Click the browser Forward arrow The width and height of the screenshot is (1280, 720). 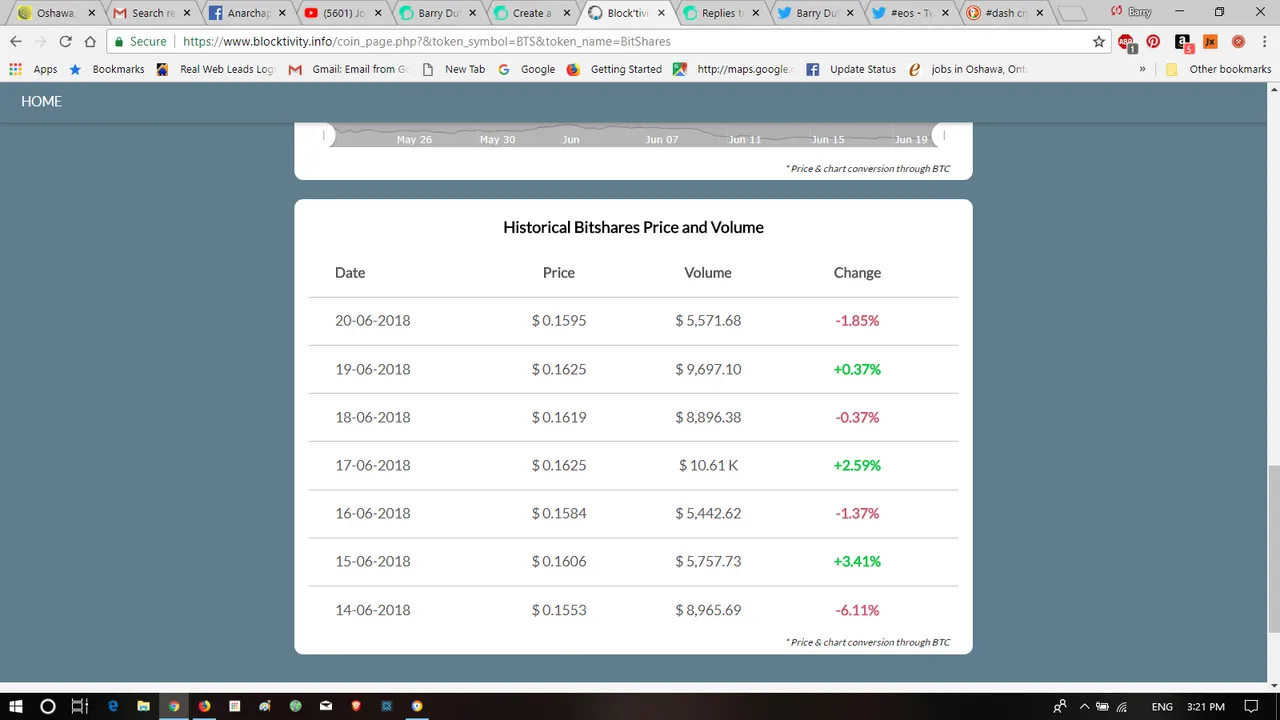pos(41,42)
